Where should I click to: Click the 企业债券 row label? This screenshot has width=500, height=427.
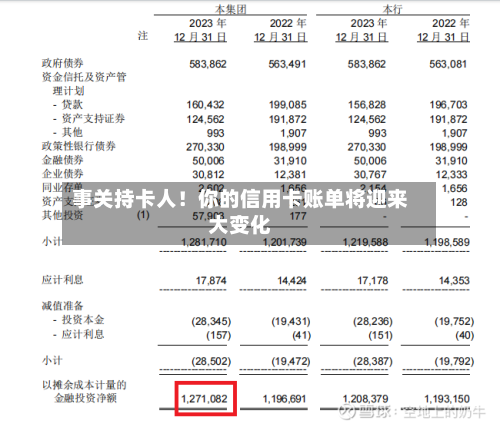(x=63, y=174)
